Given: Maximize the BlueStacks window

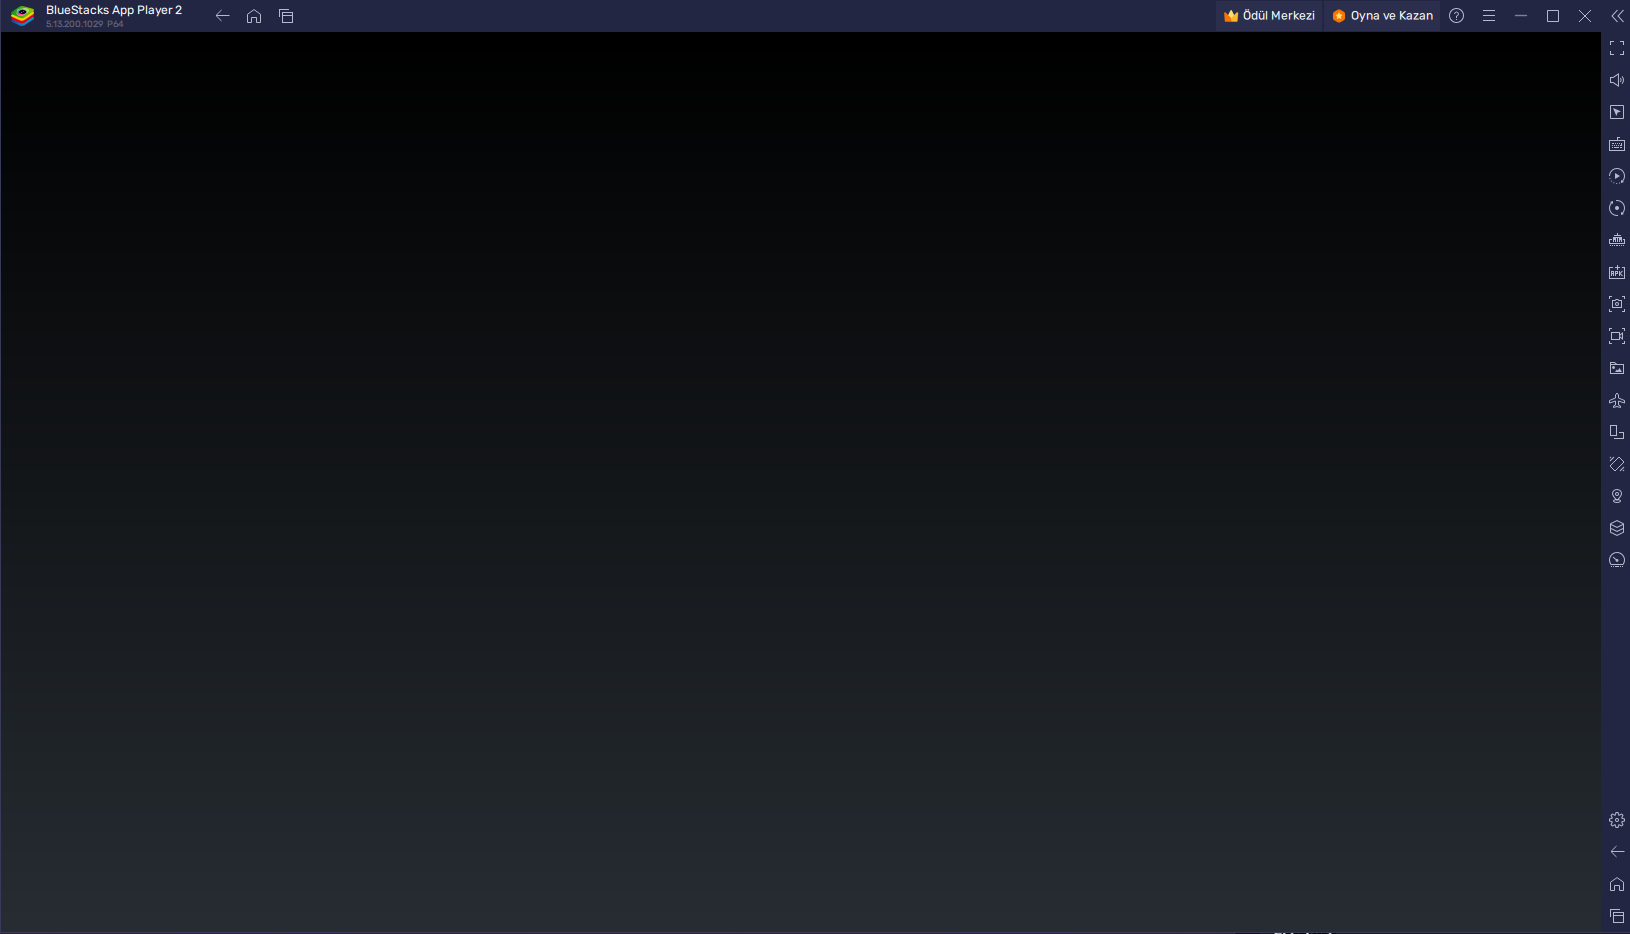Looking at the screenshot, I should click(x=1553, y=16).
